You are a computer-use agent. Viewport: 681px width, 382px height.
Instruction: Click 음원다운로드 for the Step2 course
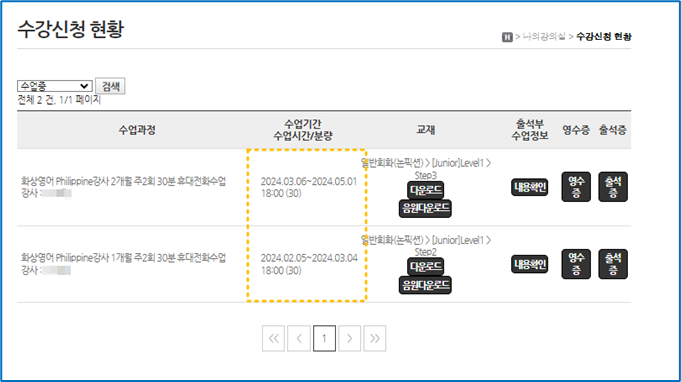tap(425, 285)
